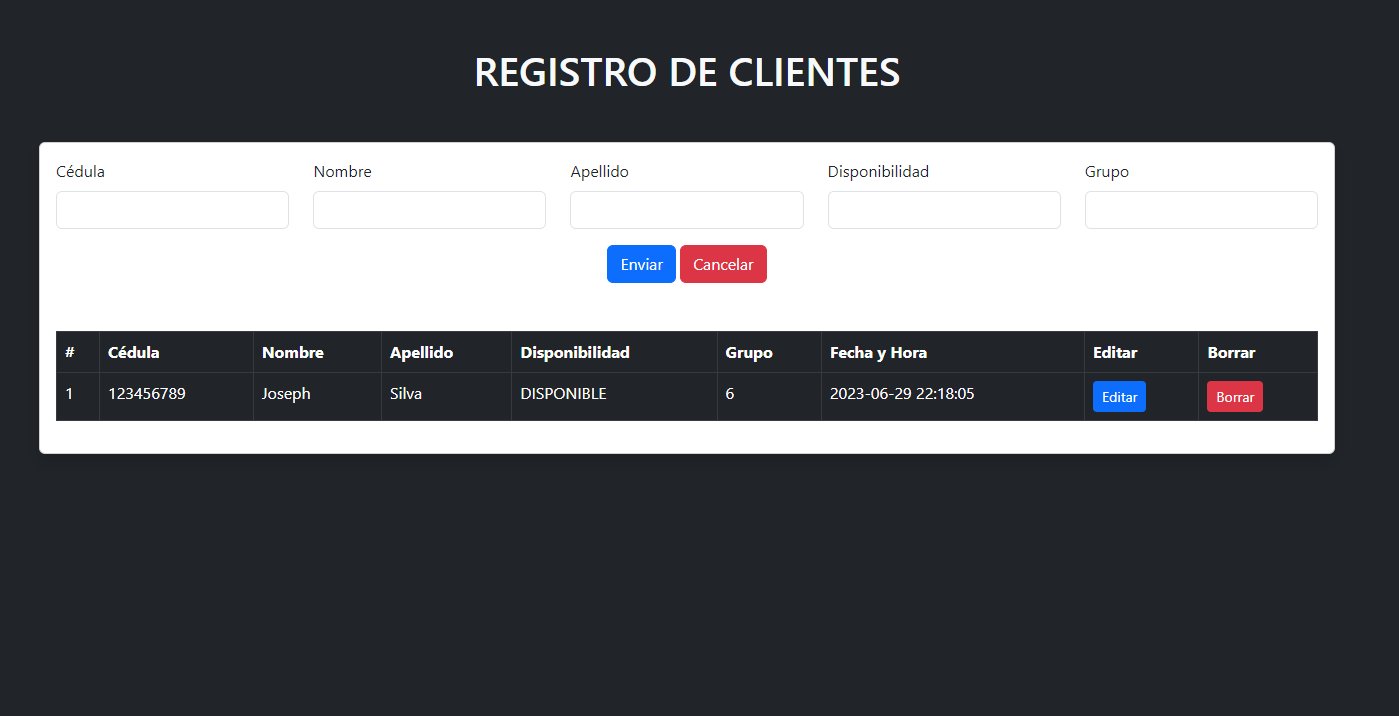Click the Disponibilidad input field
This screenshot has width=1399, height=716.
[944, 210]
